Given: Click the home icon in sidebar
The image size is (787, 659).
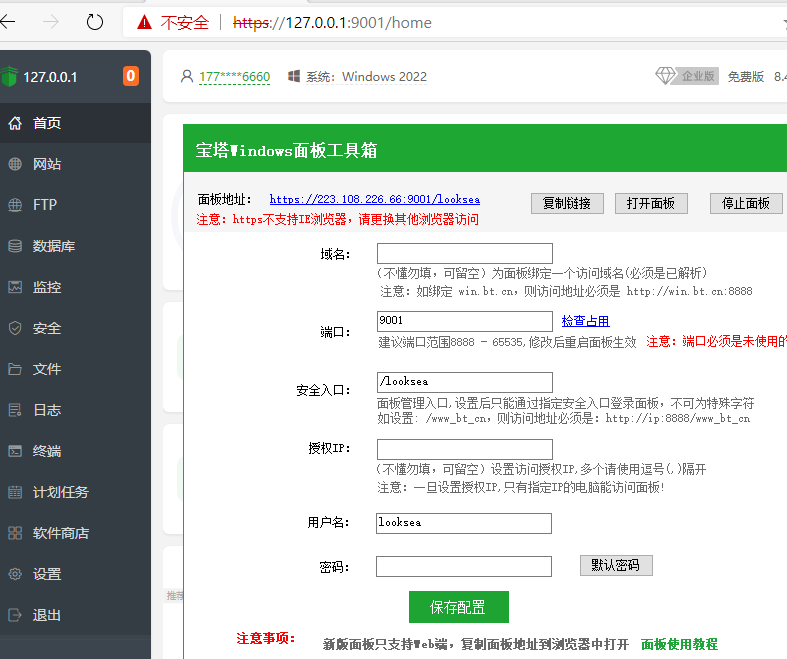Looking at the screenshot, I should 15,123.
